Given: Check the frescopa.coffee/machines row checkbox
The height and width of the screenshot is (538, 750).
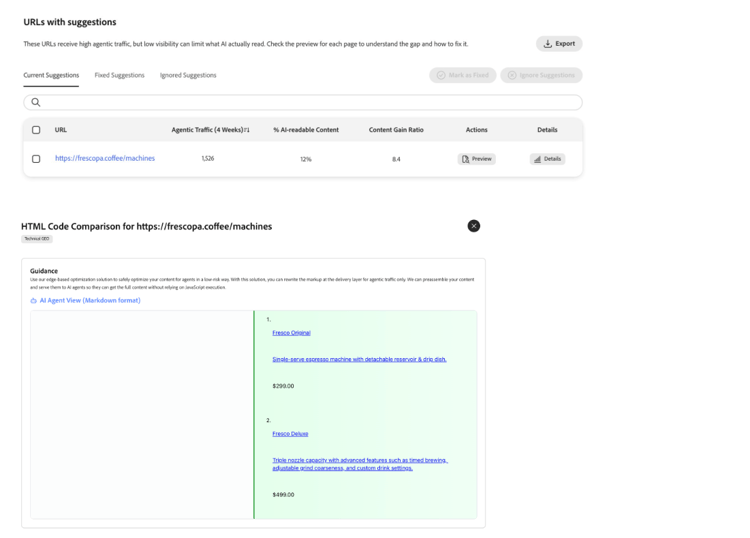Looking at the screenshot, I should [36, 159].
